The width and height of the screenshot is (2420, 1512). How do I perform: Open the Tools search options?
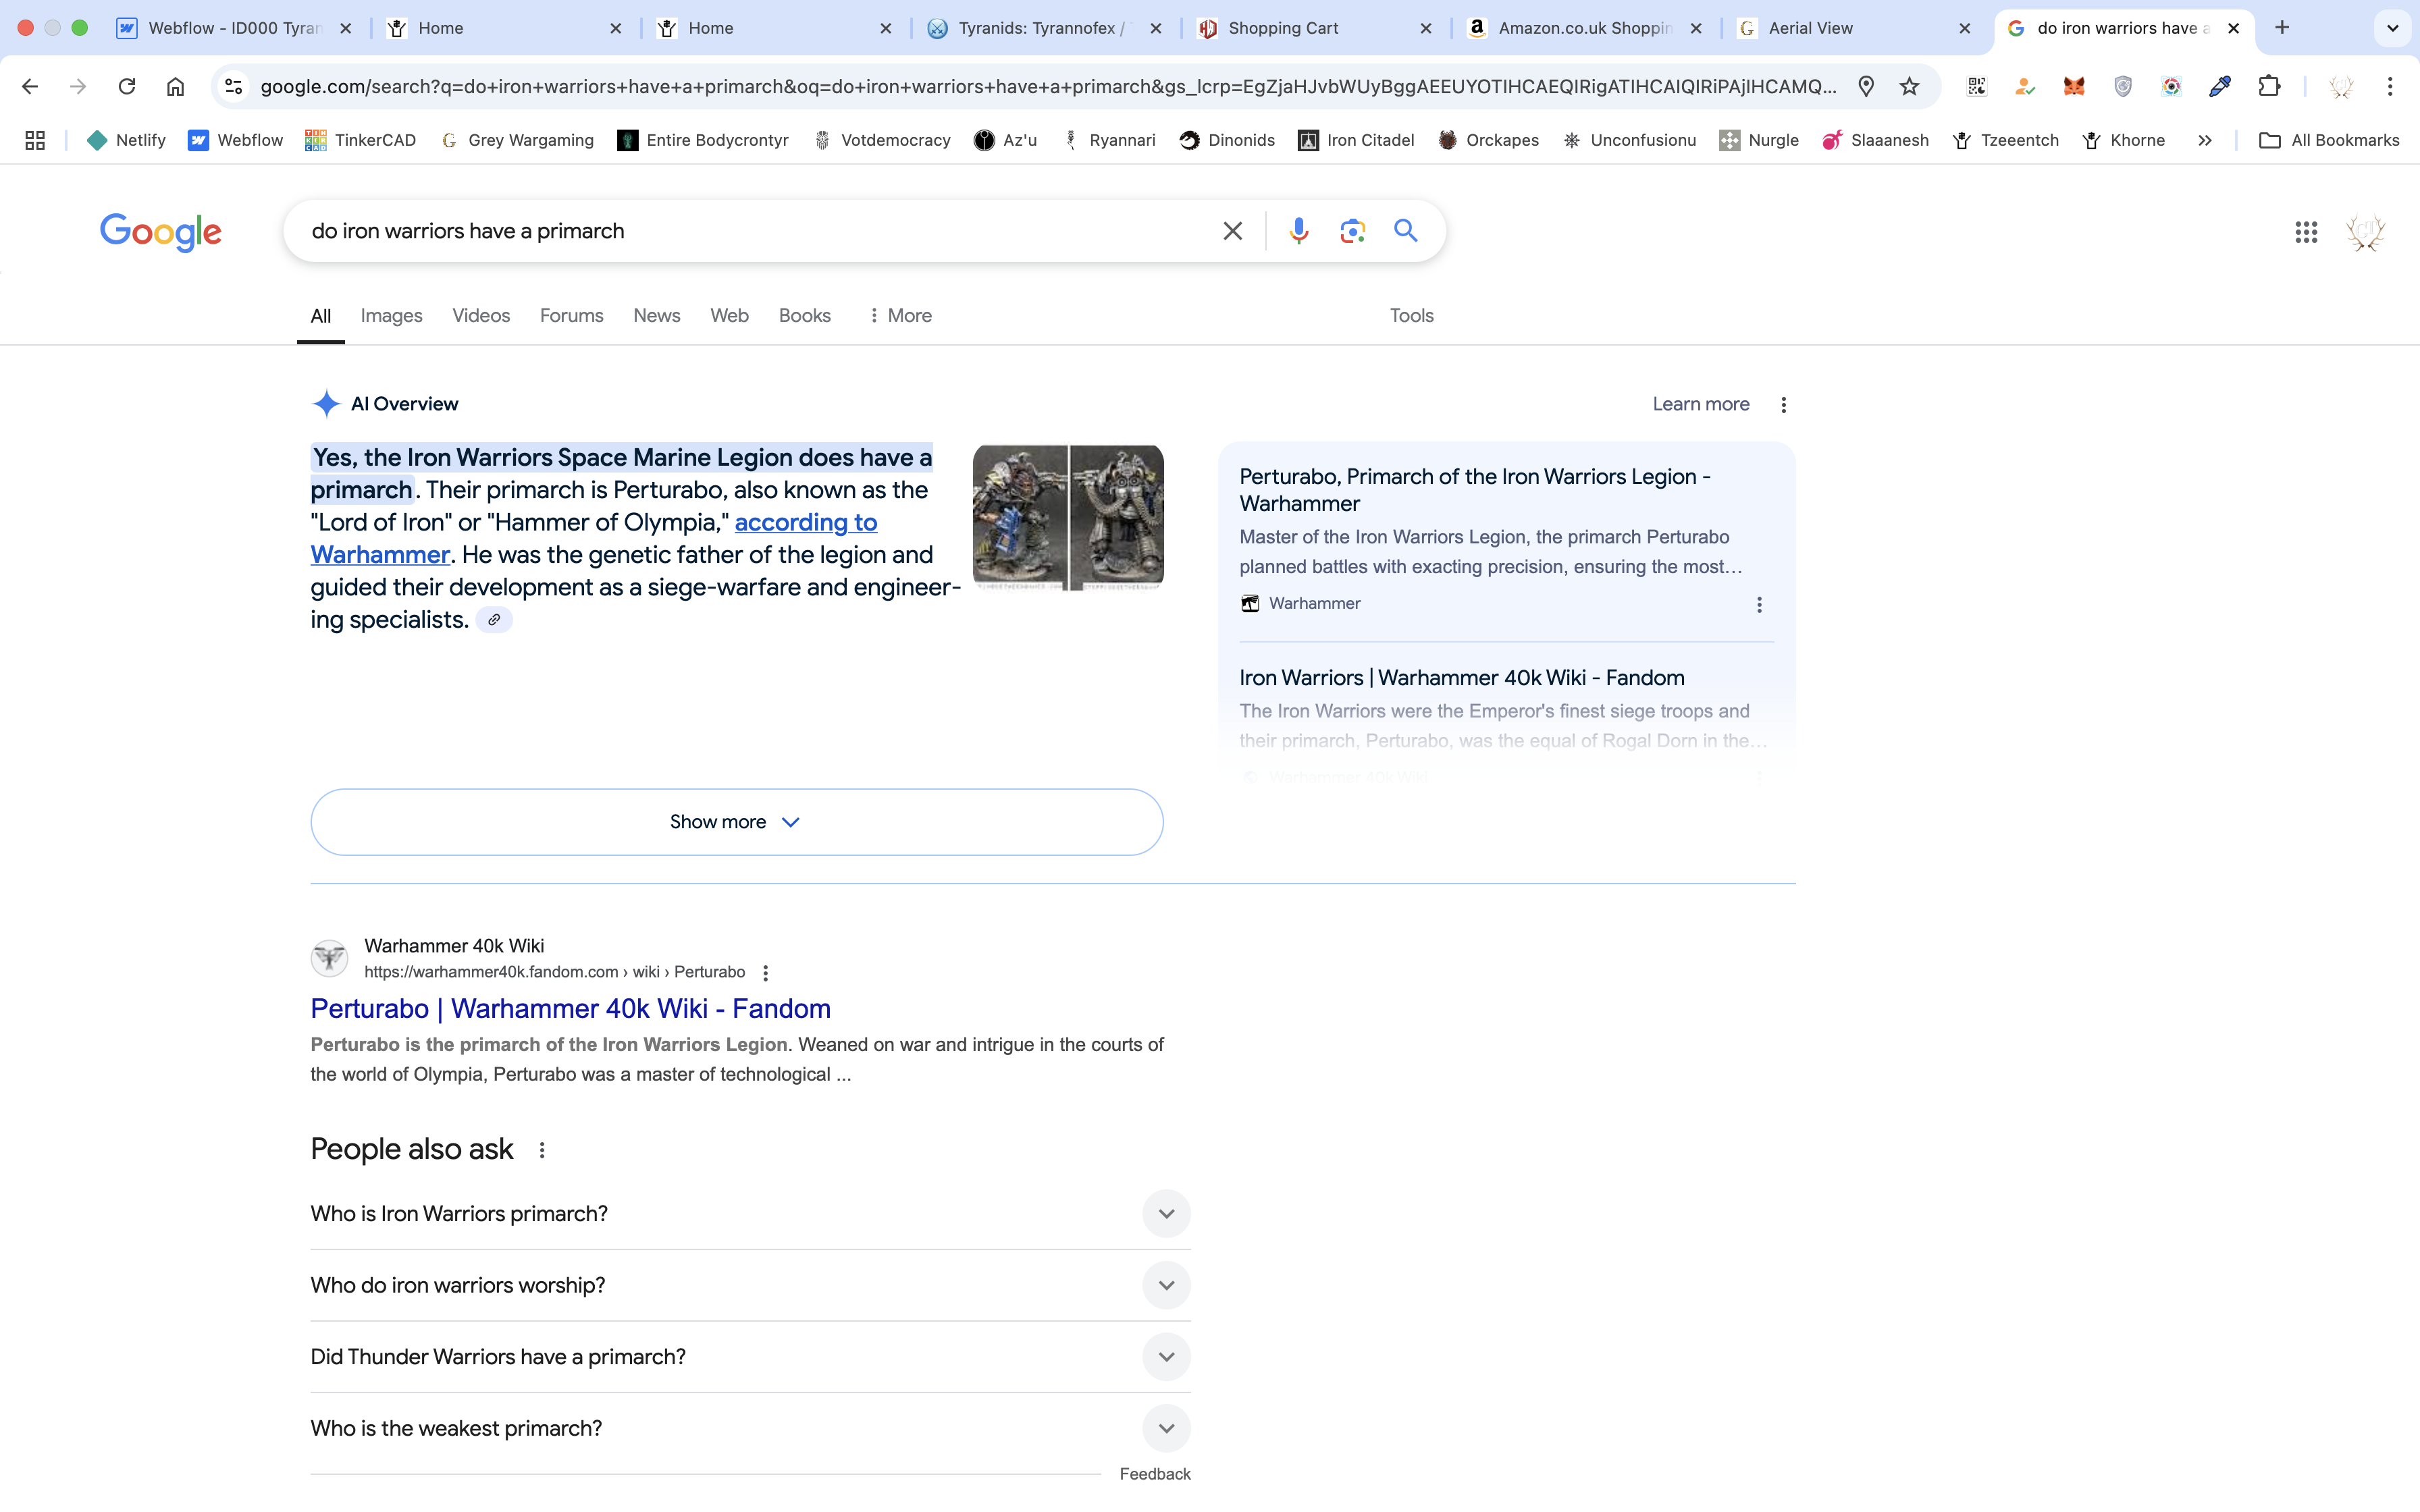(1411, 315)
